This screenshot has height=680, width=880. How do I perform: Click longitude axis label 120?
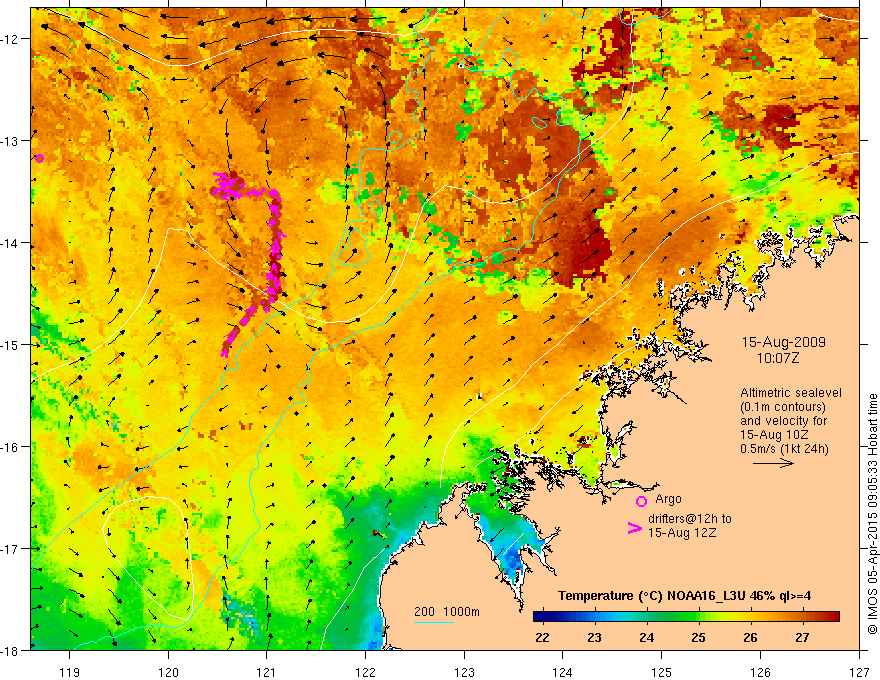(x=168, y=672)
